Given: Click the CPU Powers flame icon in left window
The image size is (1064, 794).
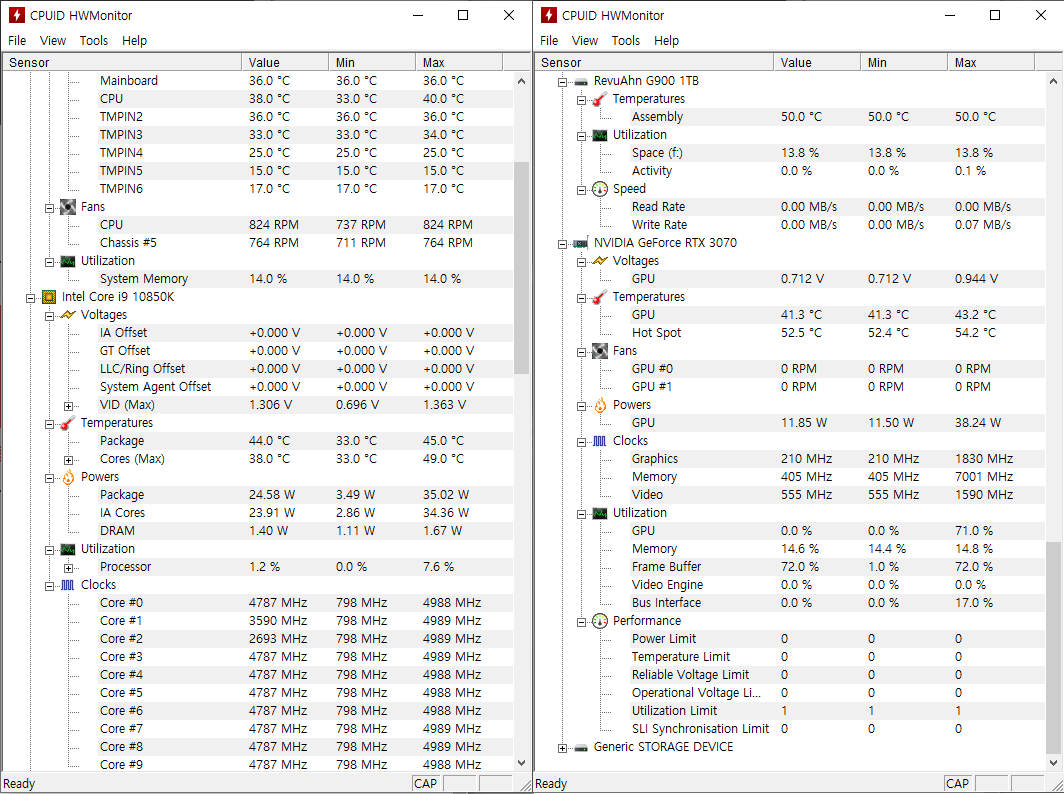Looking at the screenshot, I should 68,477.
